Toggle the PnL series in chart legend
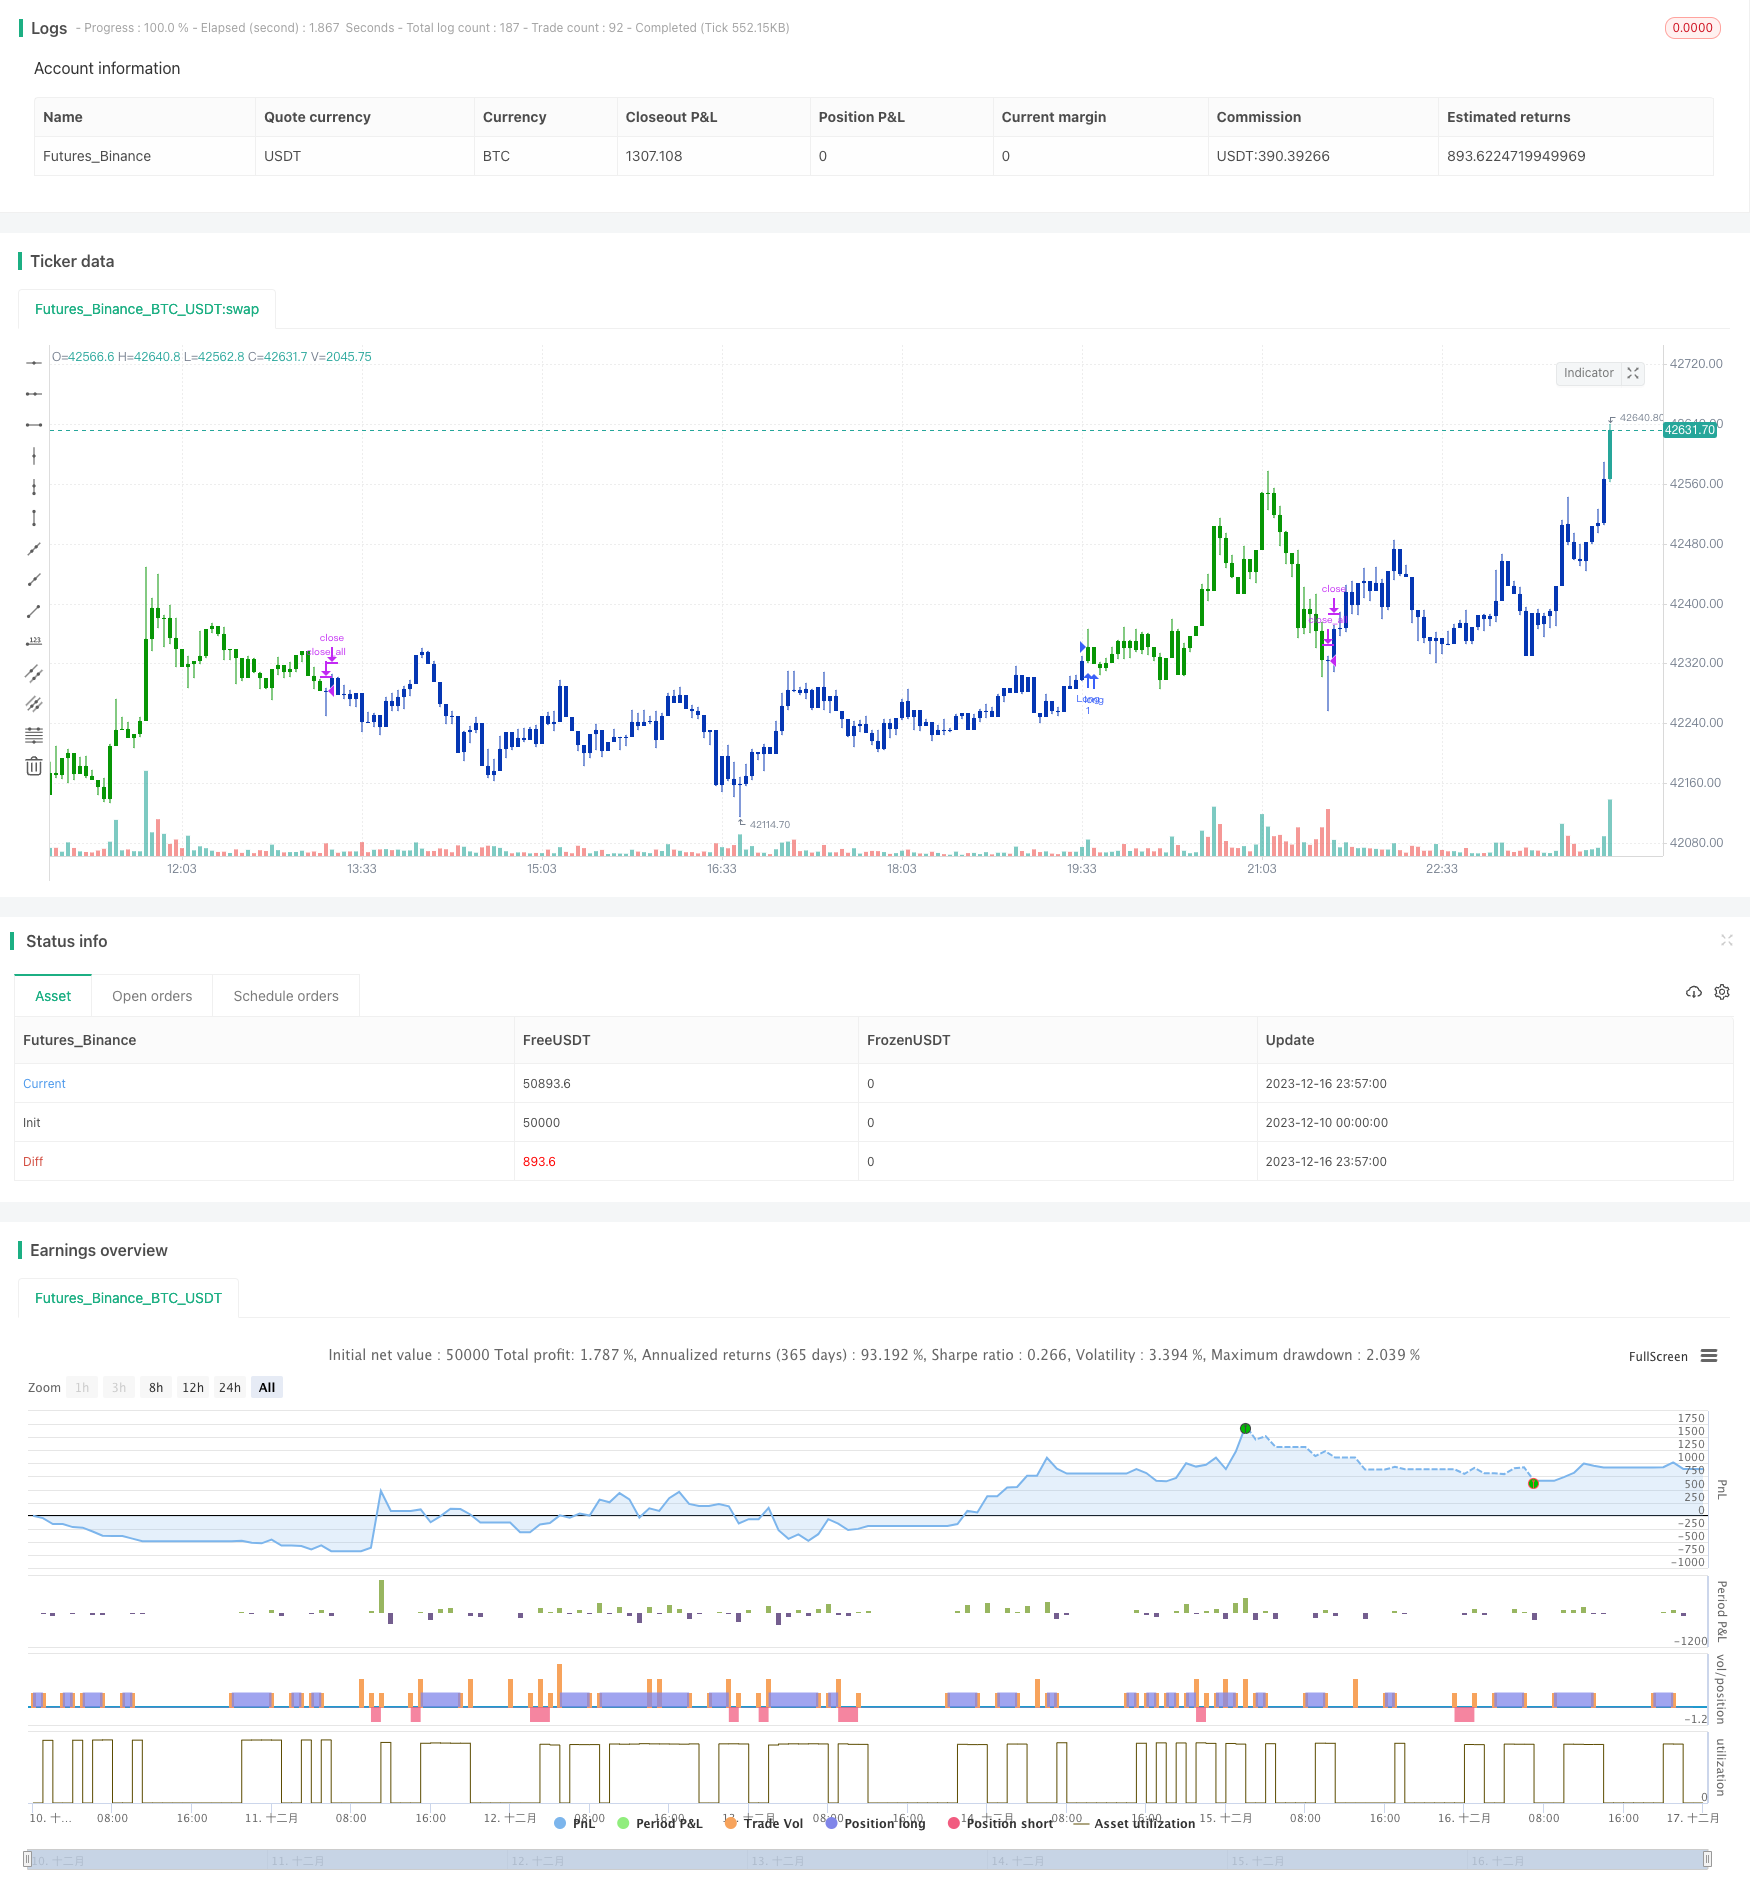Viewport: 1750px width, 1899px height. click(575, 1823)
